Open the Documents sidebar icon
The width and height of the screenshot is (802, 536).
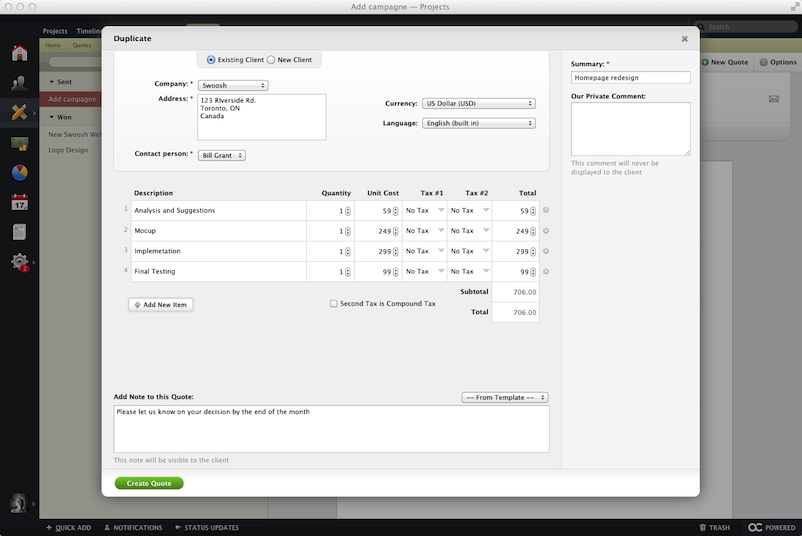[19, 232]
